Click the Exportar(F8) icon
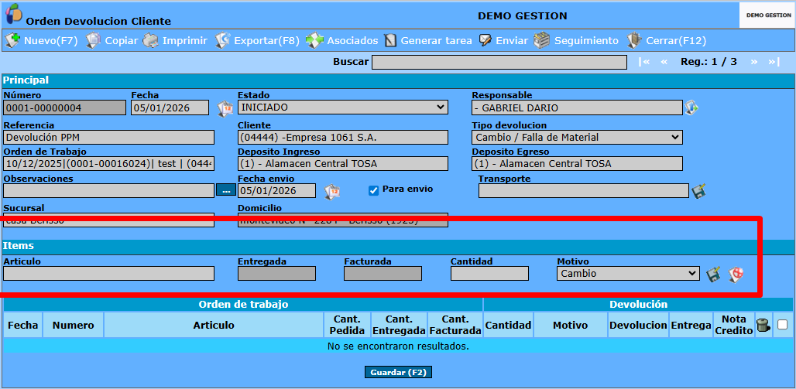The width and height of the screenshot is (796, 389). (x=222, y=40)
